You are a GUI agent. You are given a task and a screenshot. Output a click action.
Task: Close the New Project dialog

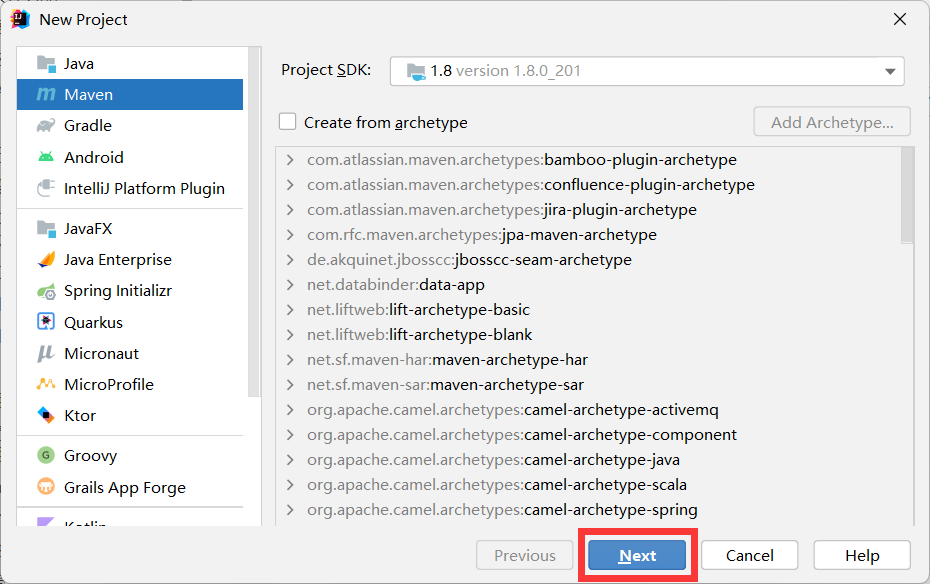click(900, 20)
